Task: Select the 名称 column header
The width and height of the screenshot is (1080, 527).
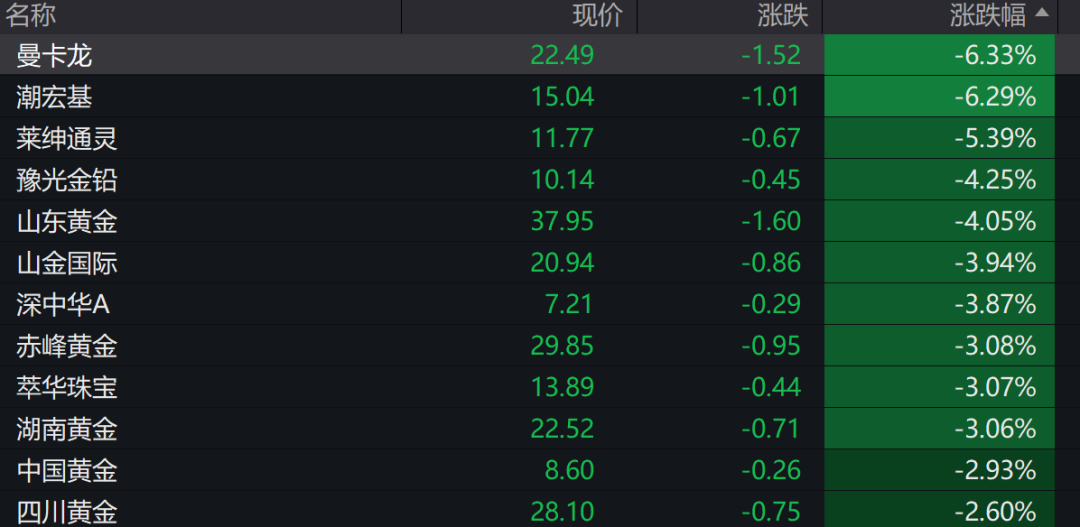Action: pyautogui.click(x=31, y=15)
